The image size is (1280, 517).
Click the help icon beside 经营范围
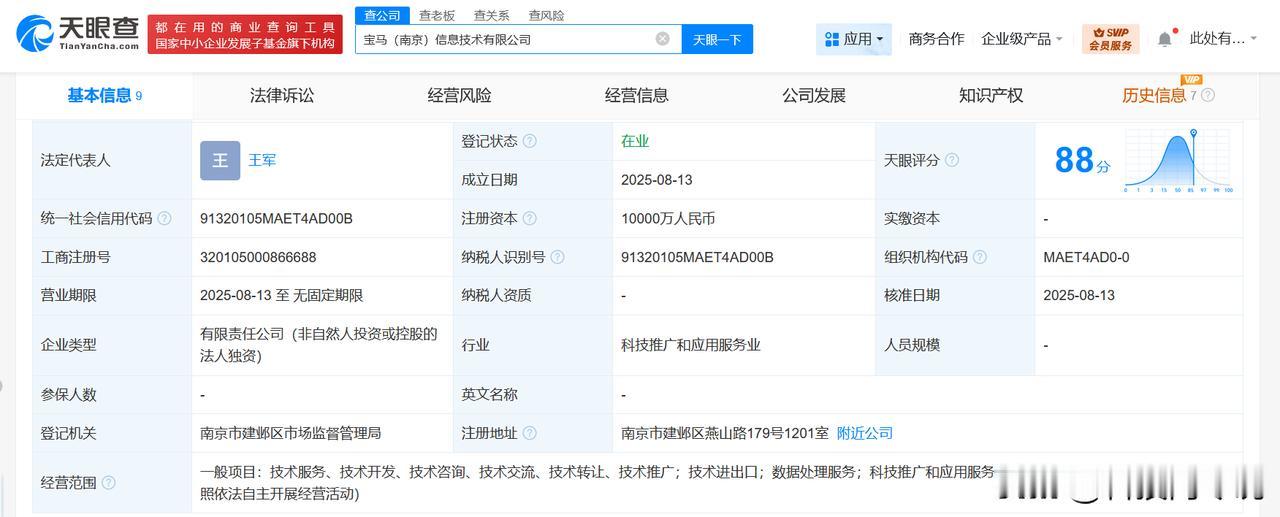tap(108, 483)
